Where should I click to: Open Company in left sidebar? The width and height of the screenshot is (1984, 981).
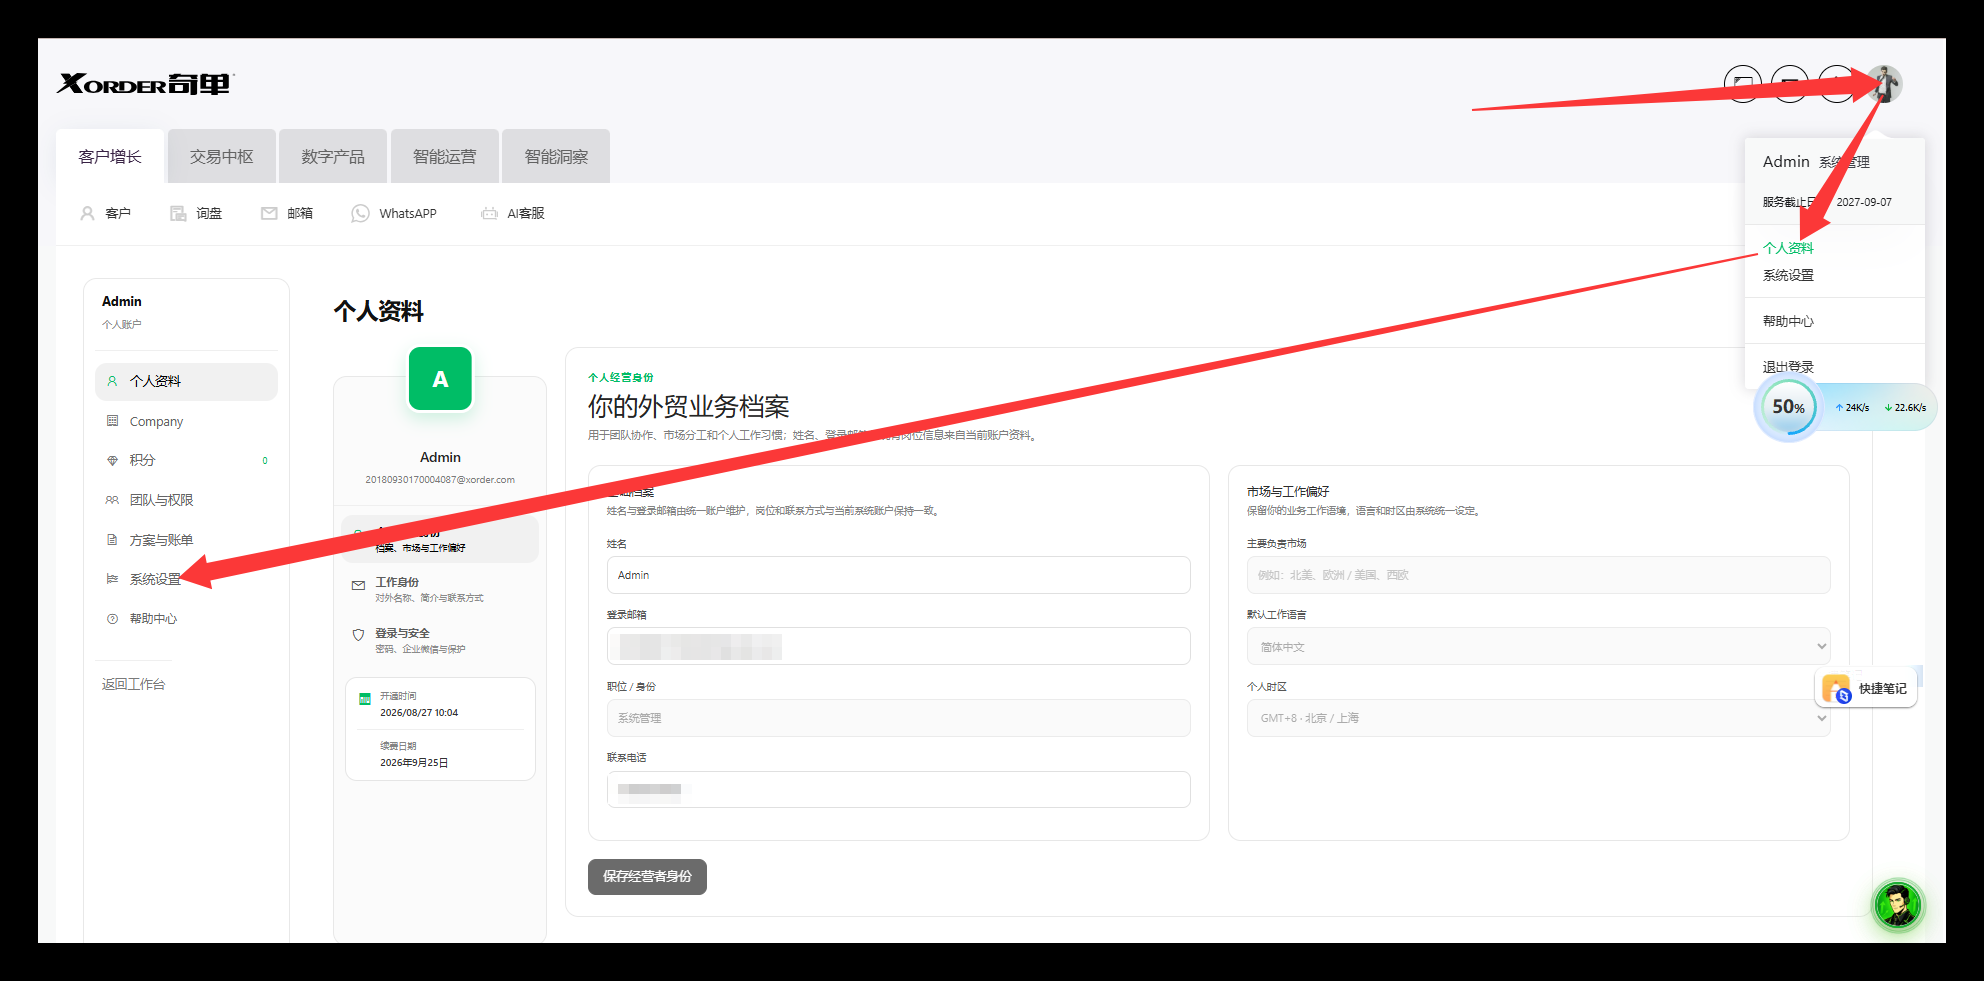(x=186, y=421)
